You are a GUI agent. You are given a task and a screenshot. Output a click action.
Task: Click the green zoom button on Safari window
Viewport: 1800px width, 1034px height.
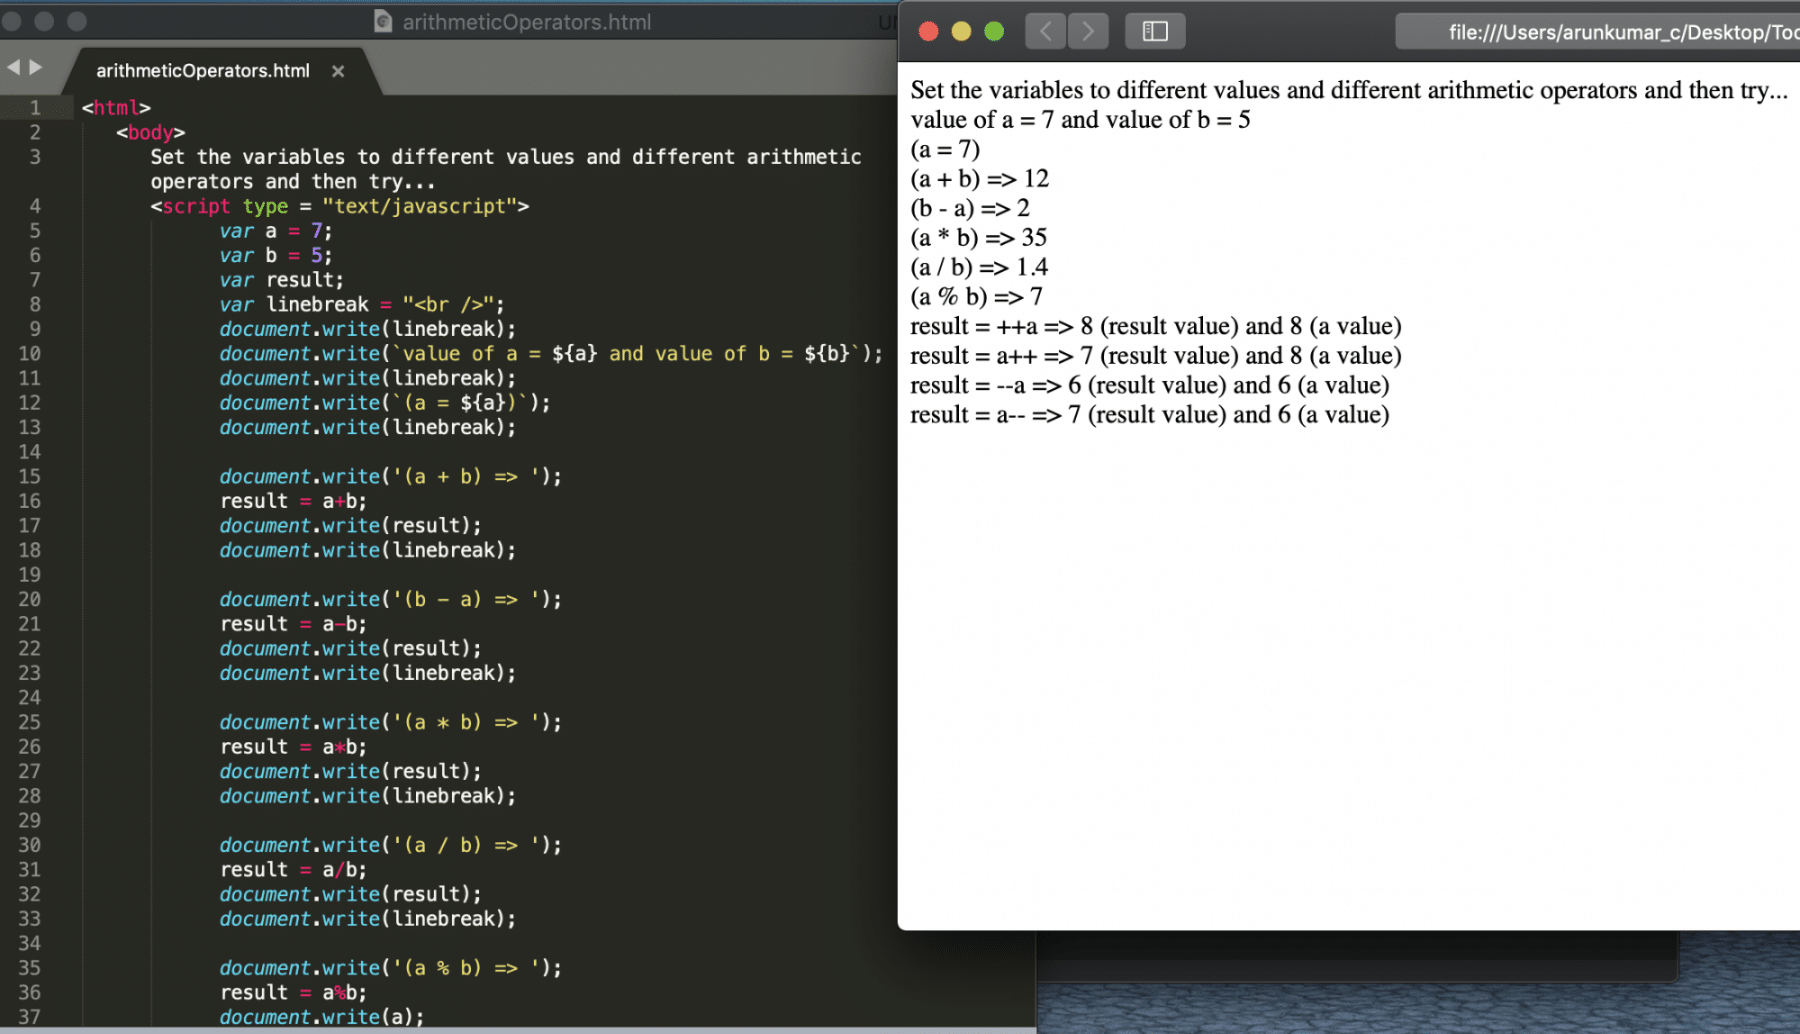click(x=993, y=31)
